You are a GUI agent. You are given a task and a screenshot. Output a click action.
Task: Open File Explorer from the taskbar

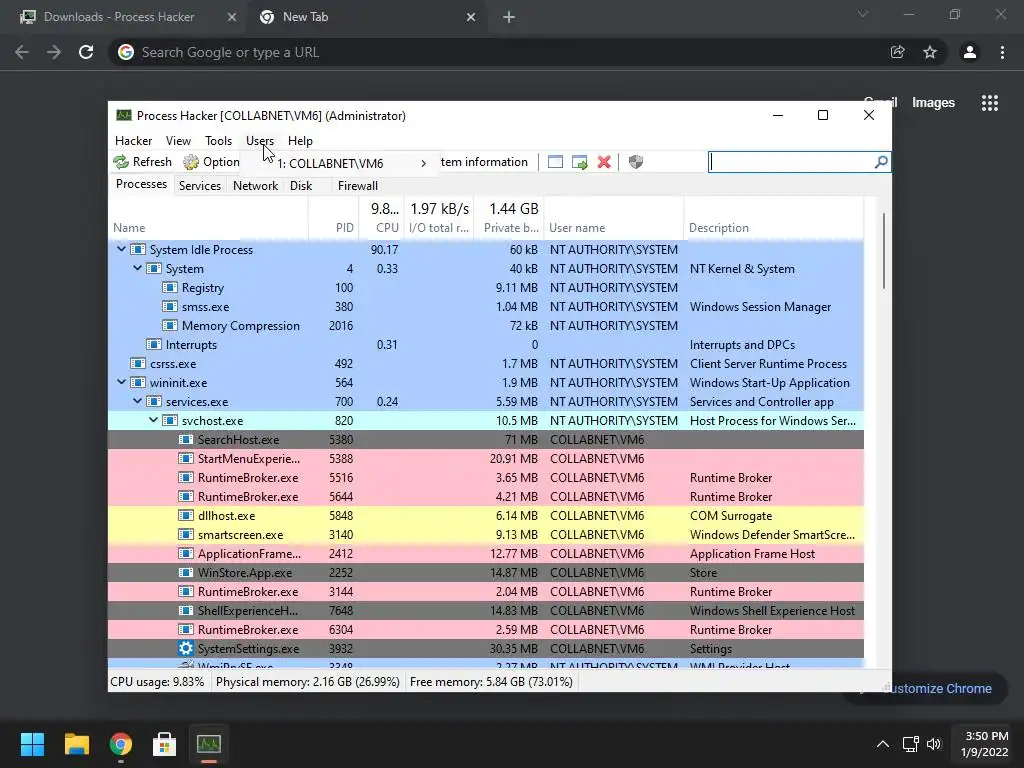click(x=76, y=744)
